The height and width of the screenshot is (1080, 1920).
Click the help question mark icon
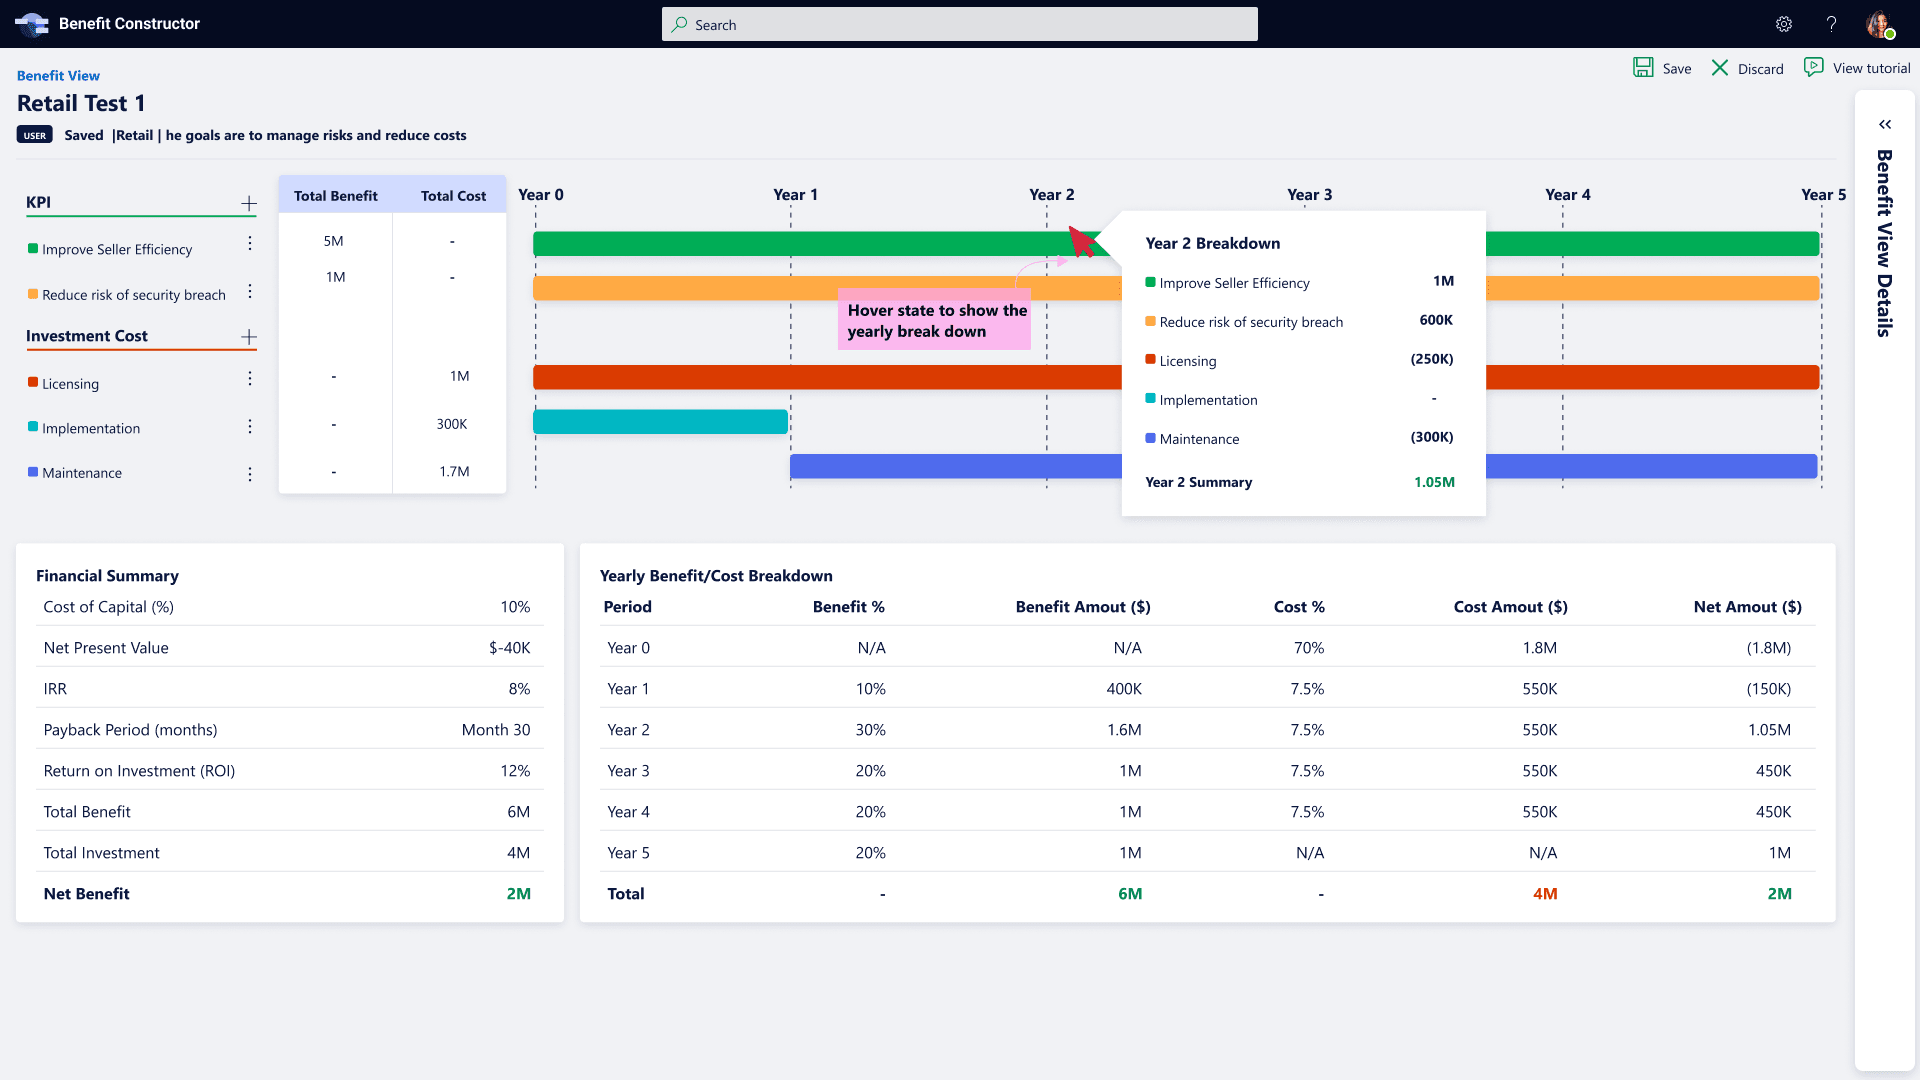1831,24
